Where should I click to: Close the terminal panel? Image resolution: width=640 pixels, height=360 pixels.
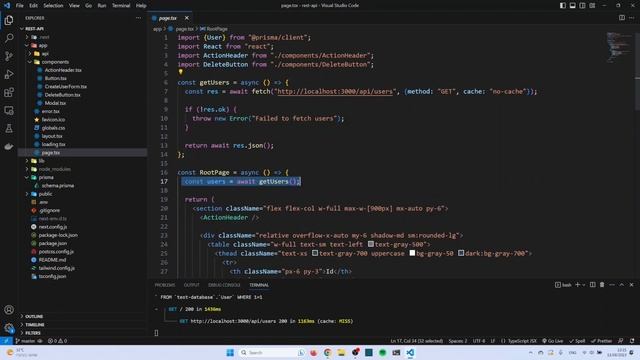pos(631,284)
